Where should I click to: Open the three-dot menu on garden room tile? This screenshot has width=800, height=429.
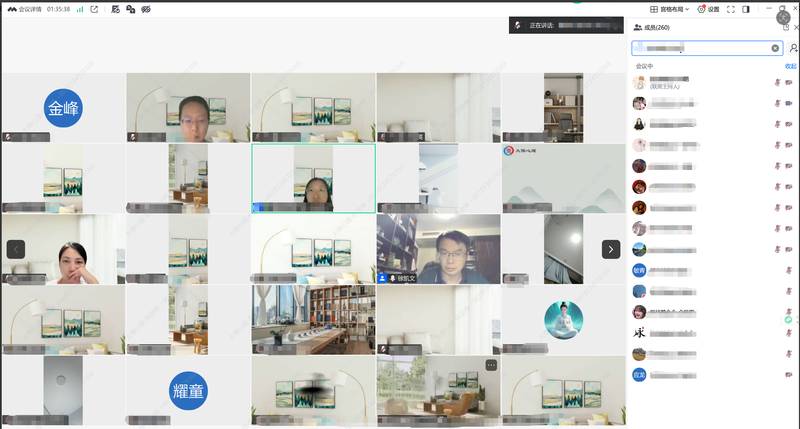pos(491,365)
